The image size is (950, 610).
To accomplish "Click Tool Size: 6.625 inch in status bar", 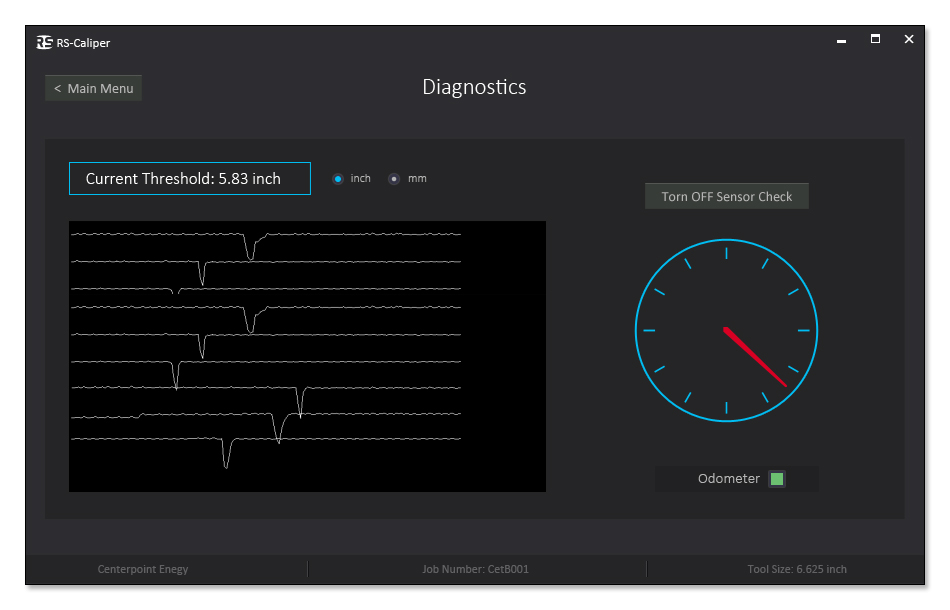I will (x=797, y=569).
